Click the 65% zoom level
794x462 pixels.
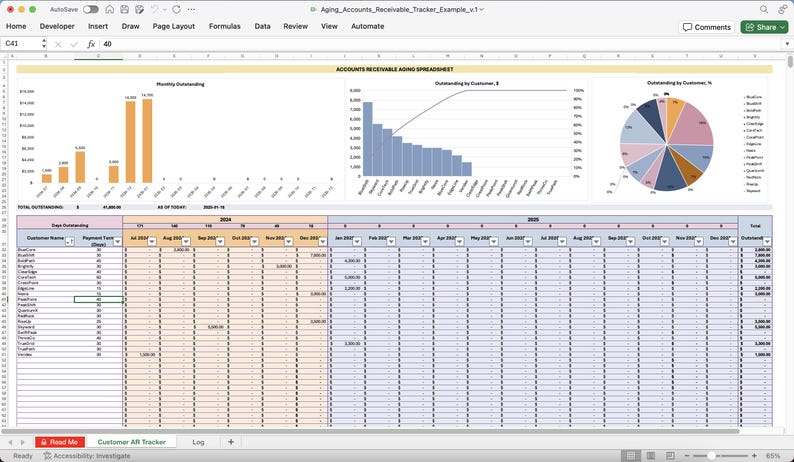tap(773, 456)
